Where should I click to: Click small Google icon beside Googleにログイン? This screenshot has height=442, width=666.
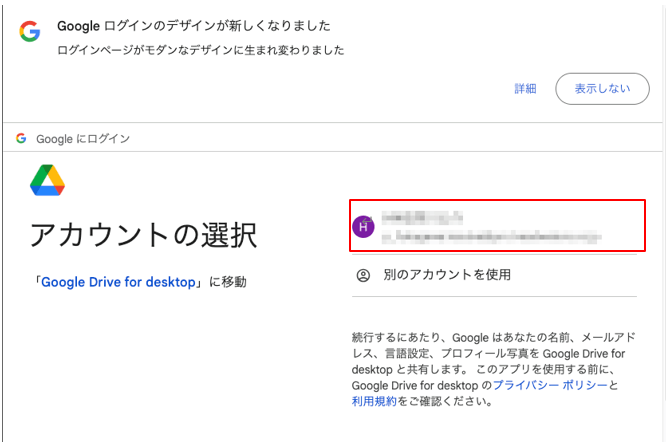(21, 138)
